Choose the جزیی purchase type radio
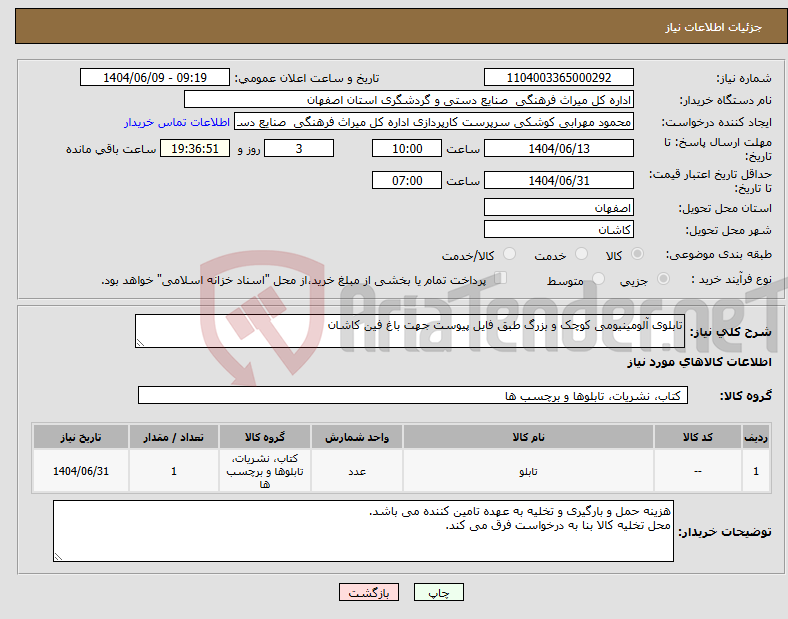Viewport: 788px width, 619px height. [663, 278]
